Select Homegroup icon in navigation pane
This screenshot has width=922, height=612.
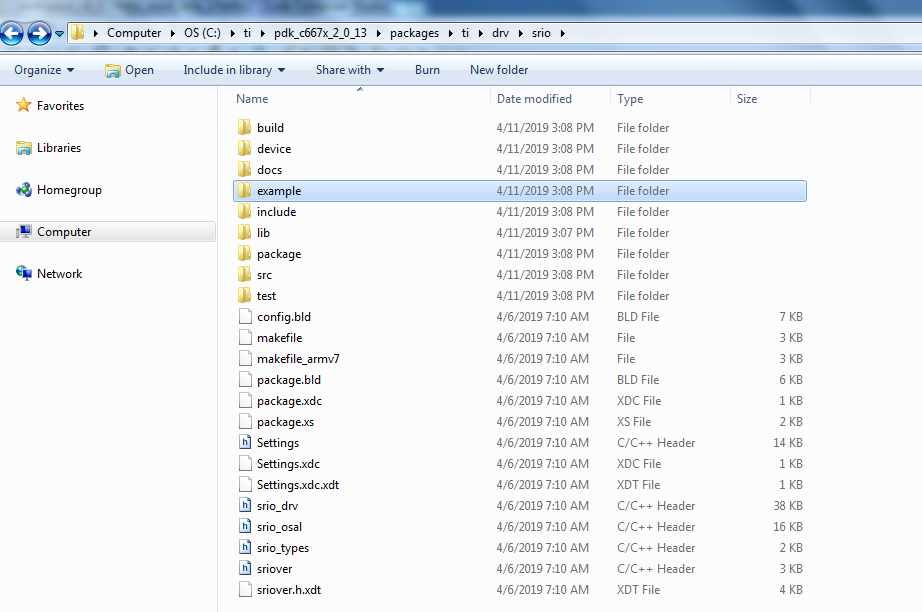click(x=24, y=190)
